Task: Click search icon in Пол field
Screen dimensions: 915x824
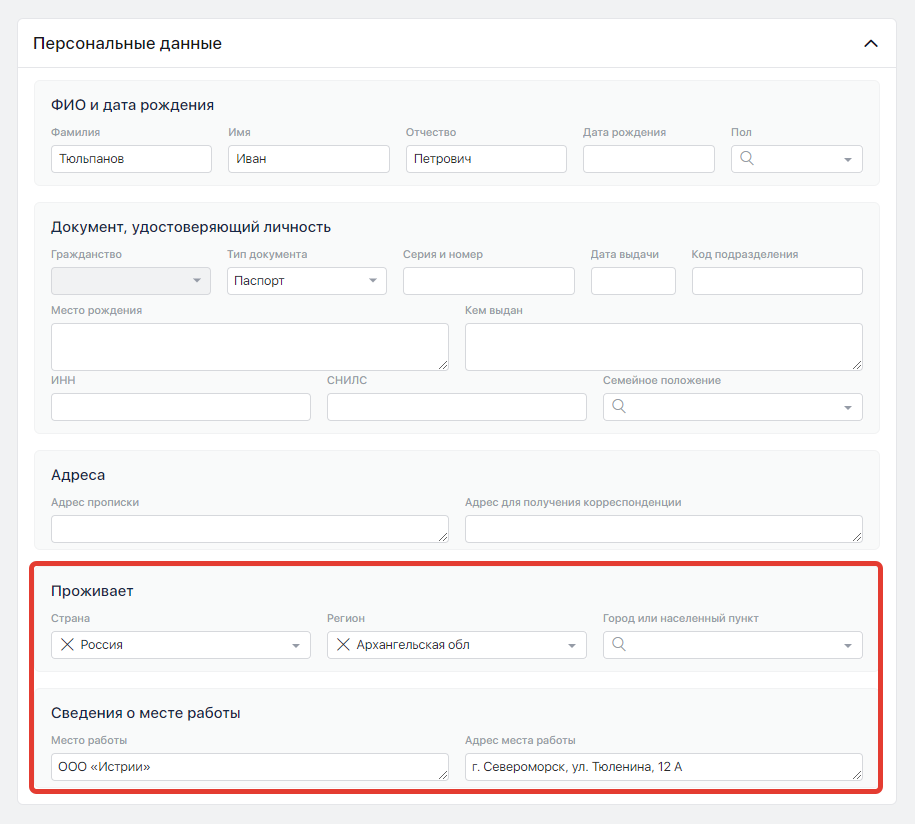Action: [x=746, y=158]
